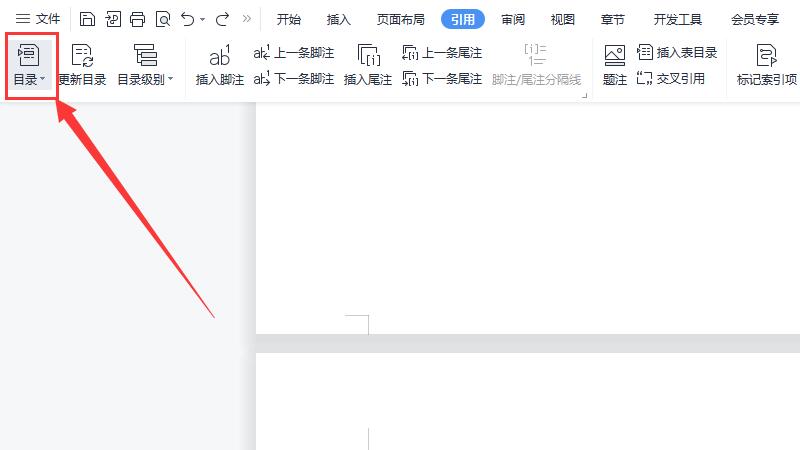Image resolution: width=800 pixels, height=450 pixels.
Task: Insert a footnote with 插入脚注
Action: coord(219,65)
